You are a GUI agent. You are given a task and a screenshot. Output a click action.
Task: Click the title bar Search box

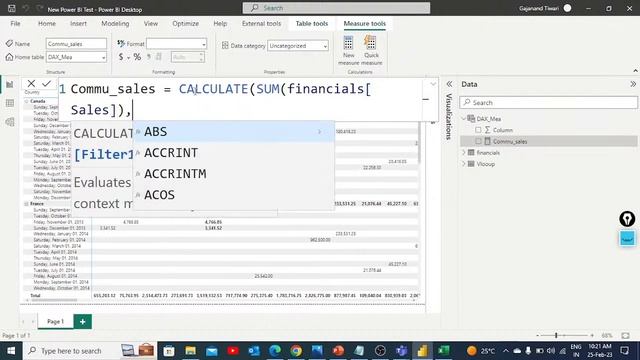pos(336,8)
